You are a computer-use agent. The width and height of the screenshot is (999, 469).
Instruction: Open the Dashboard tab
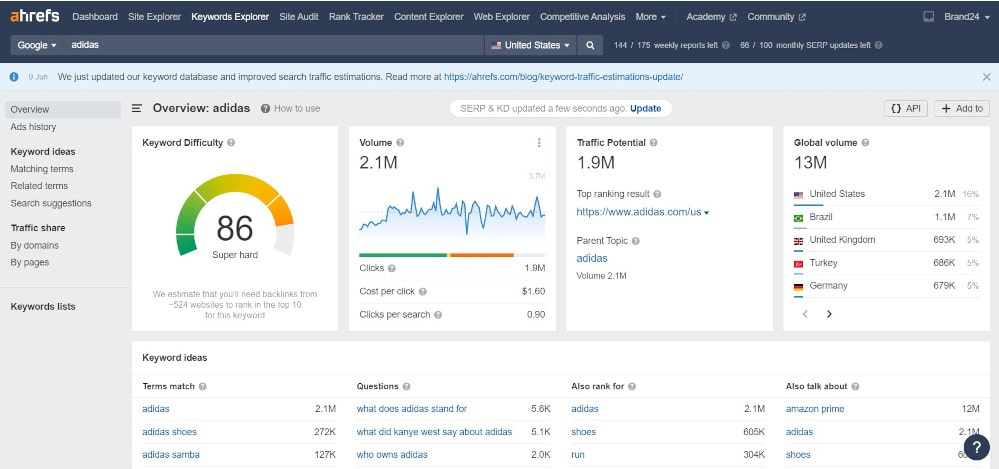point(95,17)
